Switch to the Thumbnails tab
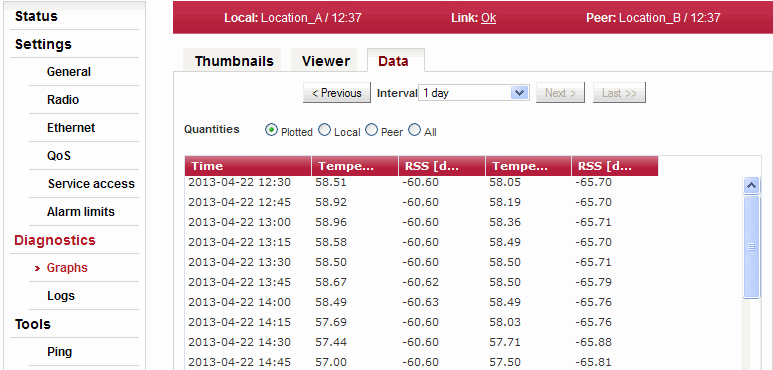The height and width of the screenshot is (370, 773). click(234, 61)
